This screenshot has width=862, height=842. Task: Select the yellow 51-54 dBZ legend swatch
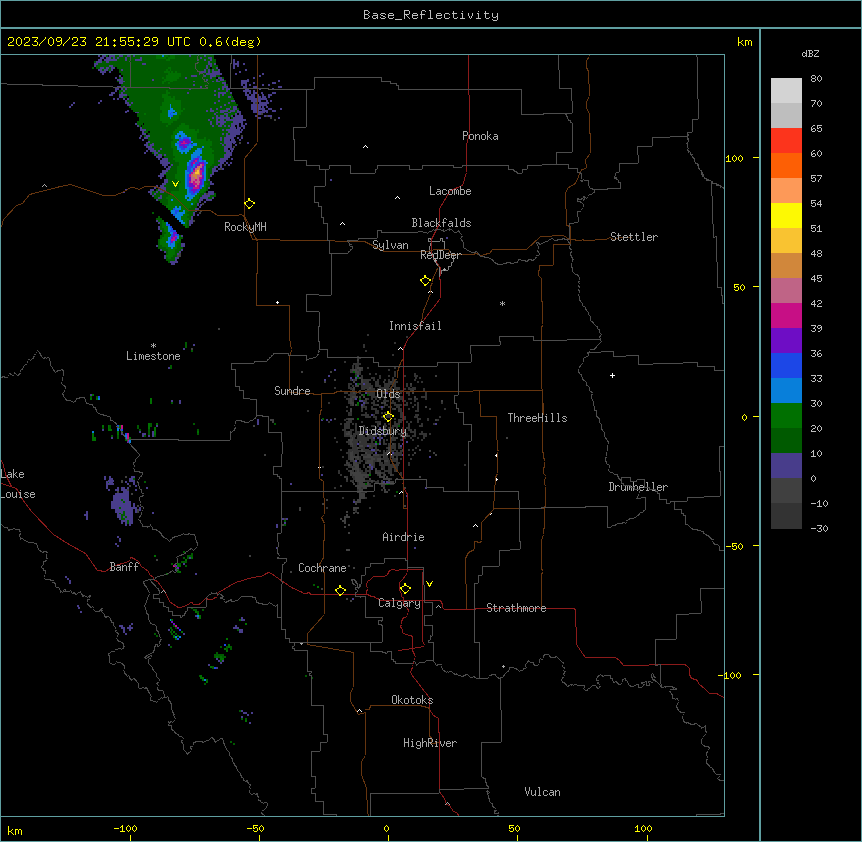click(x=786, y=215)
